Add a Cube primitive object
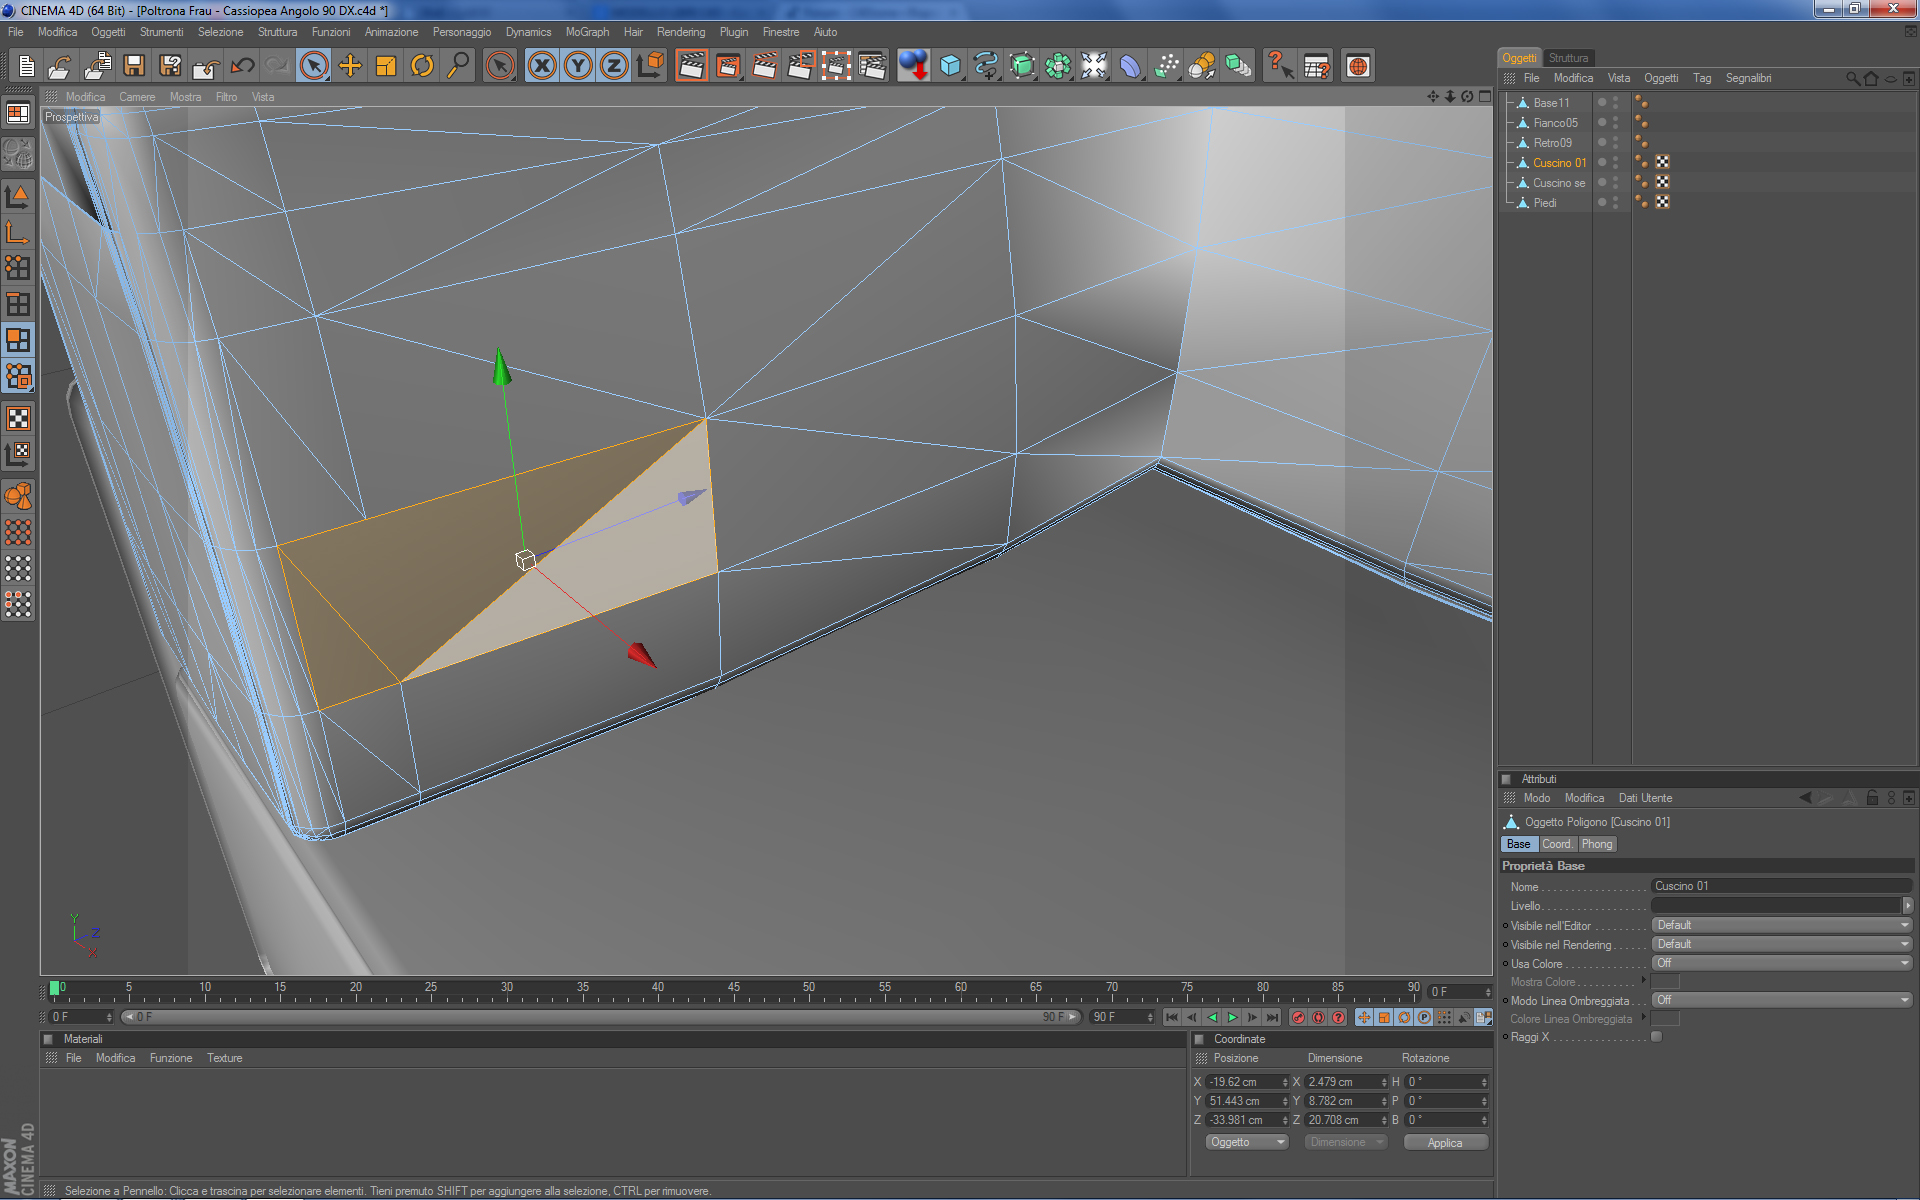The image size is (1920, 1200). click(949, 66)
